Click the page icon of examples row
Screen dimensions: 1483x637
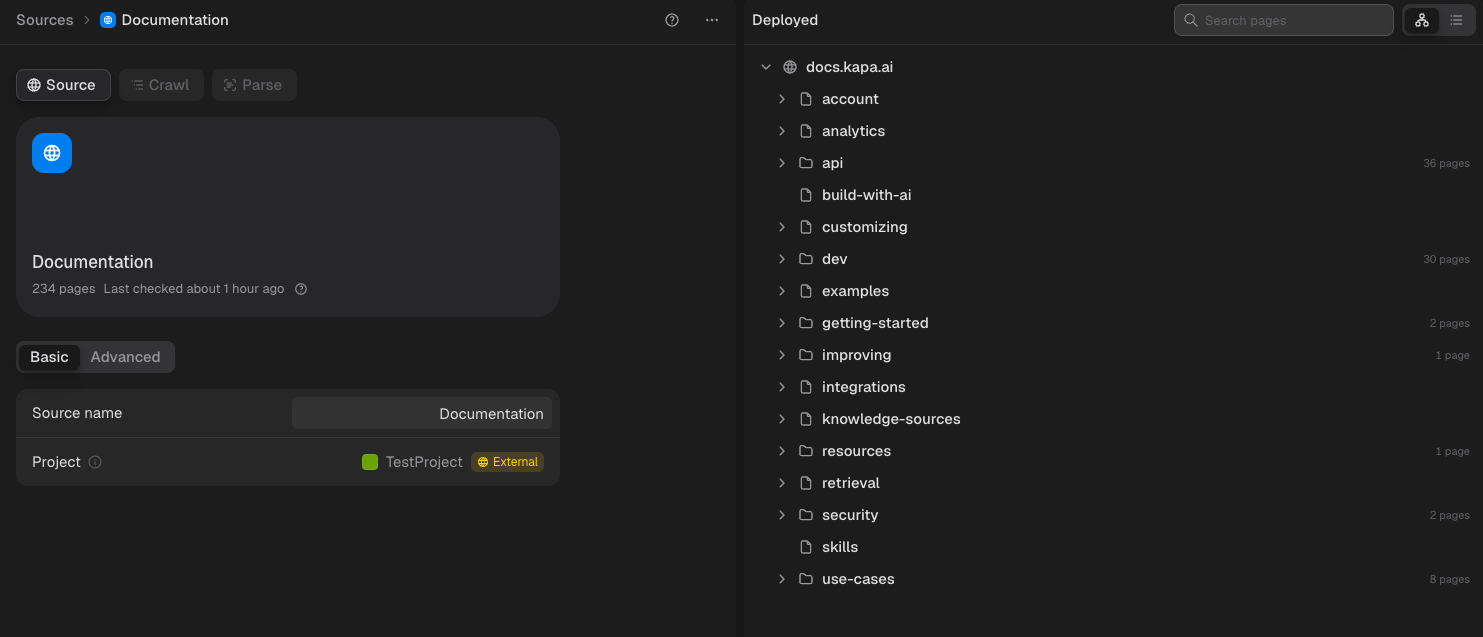[806, 291]
